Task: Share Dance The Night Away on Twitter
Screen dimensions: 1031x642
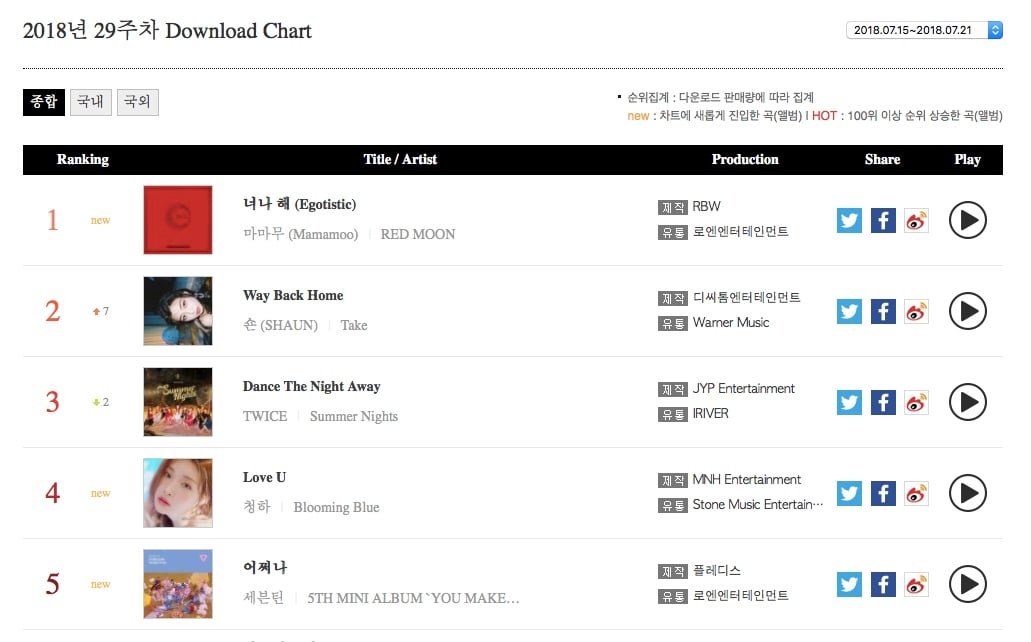Action: (849, 402)
